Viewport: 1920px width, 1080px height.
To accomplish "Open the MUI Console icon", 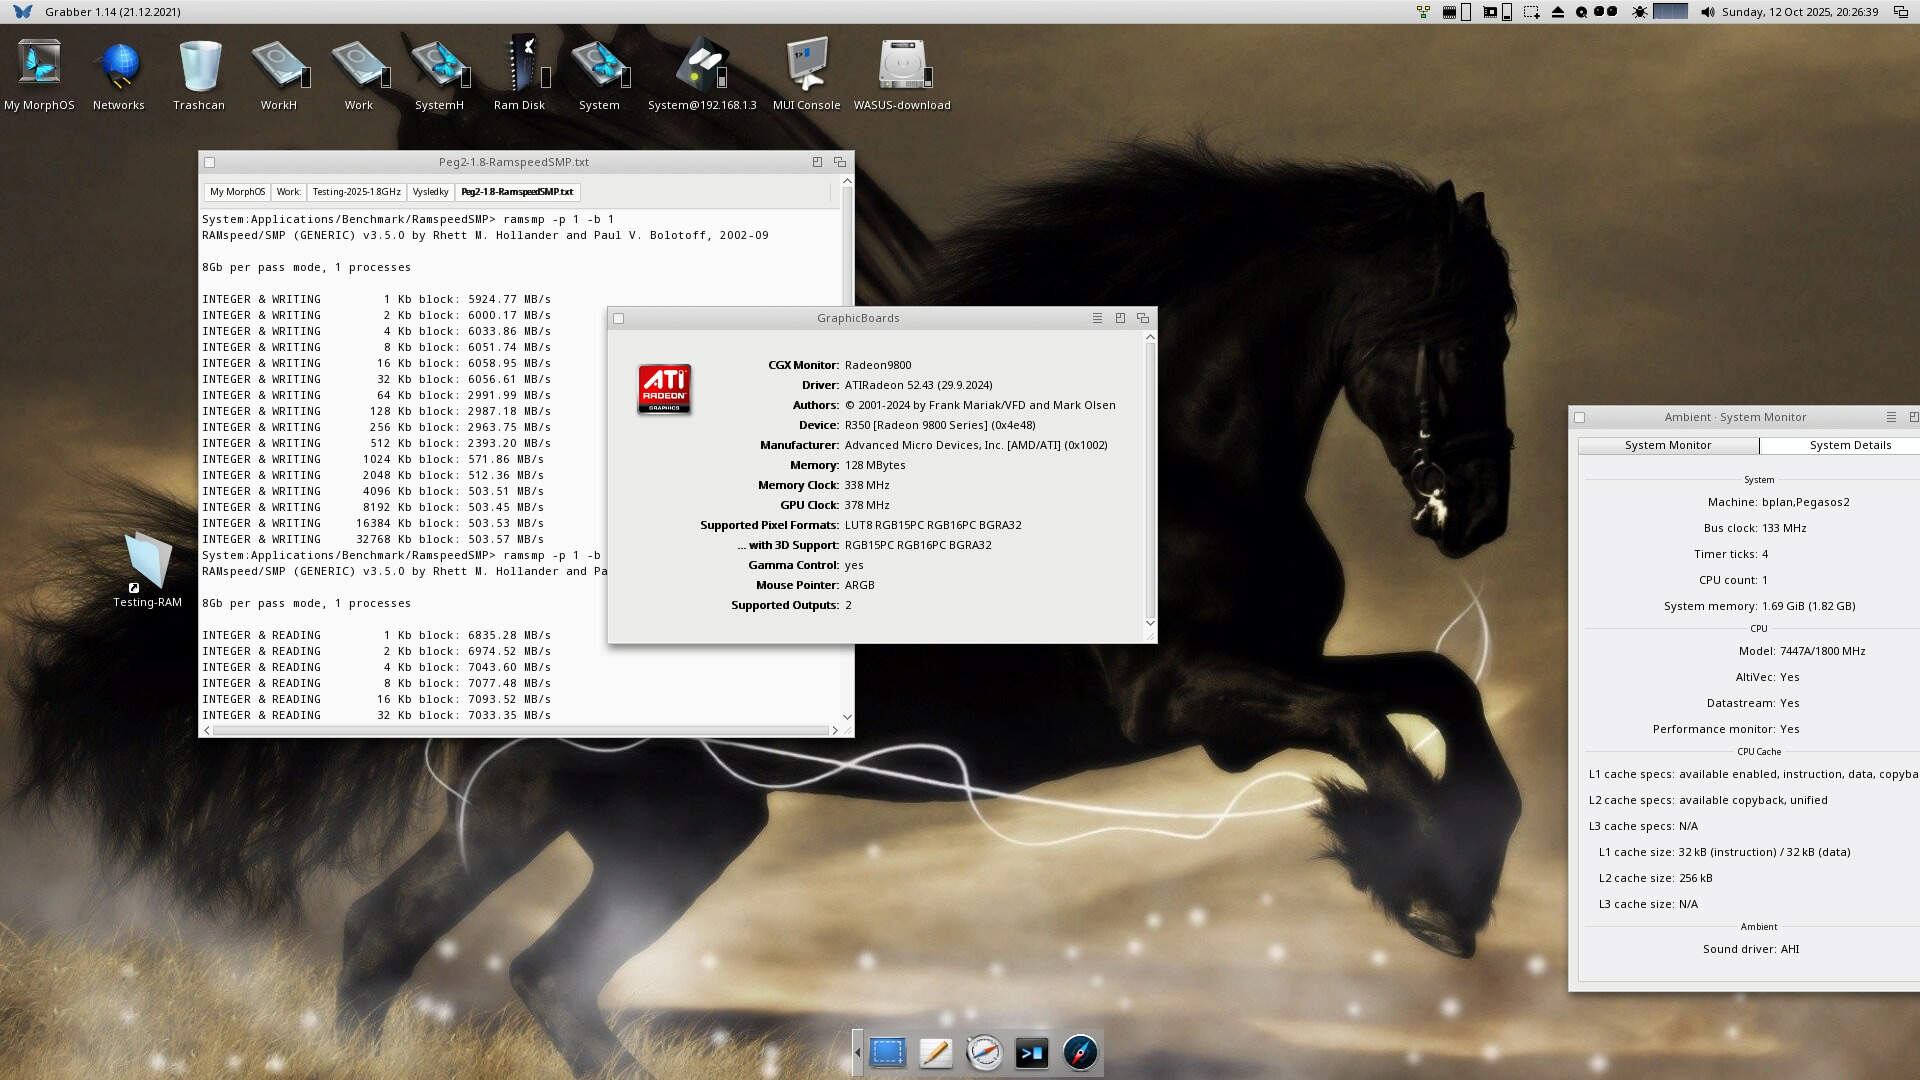I will click(x=806, y=67).
